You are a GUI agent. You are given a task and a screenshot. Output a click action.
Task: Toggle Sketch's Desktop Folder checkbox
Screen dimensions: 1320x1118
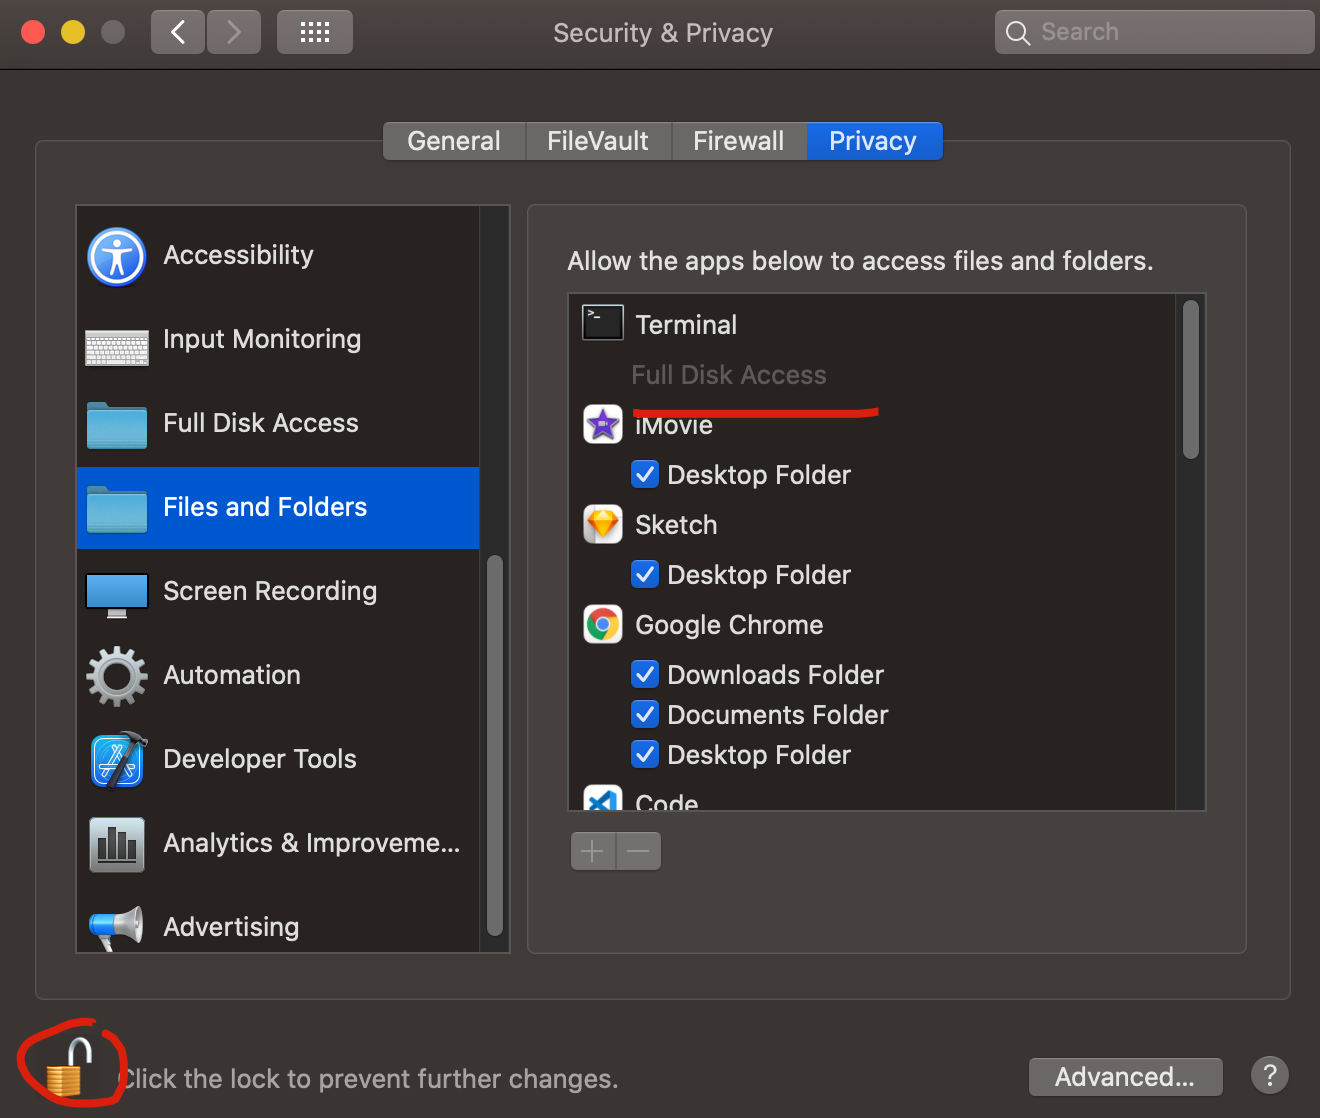point(645,574)
